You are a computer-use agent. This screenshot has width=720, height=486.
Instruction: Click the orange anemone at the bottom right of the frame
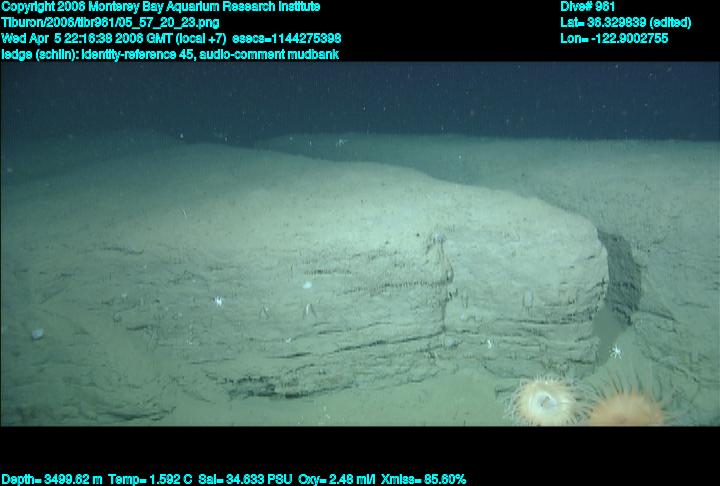point(627,407)
